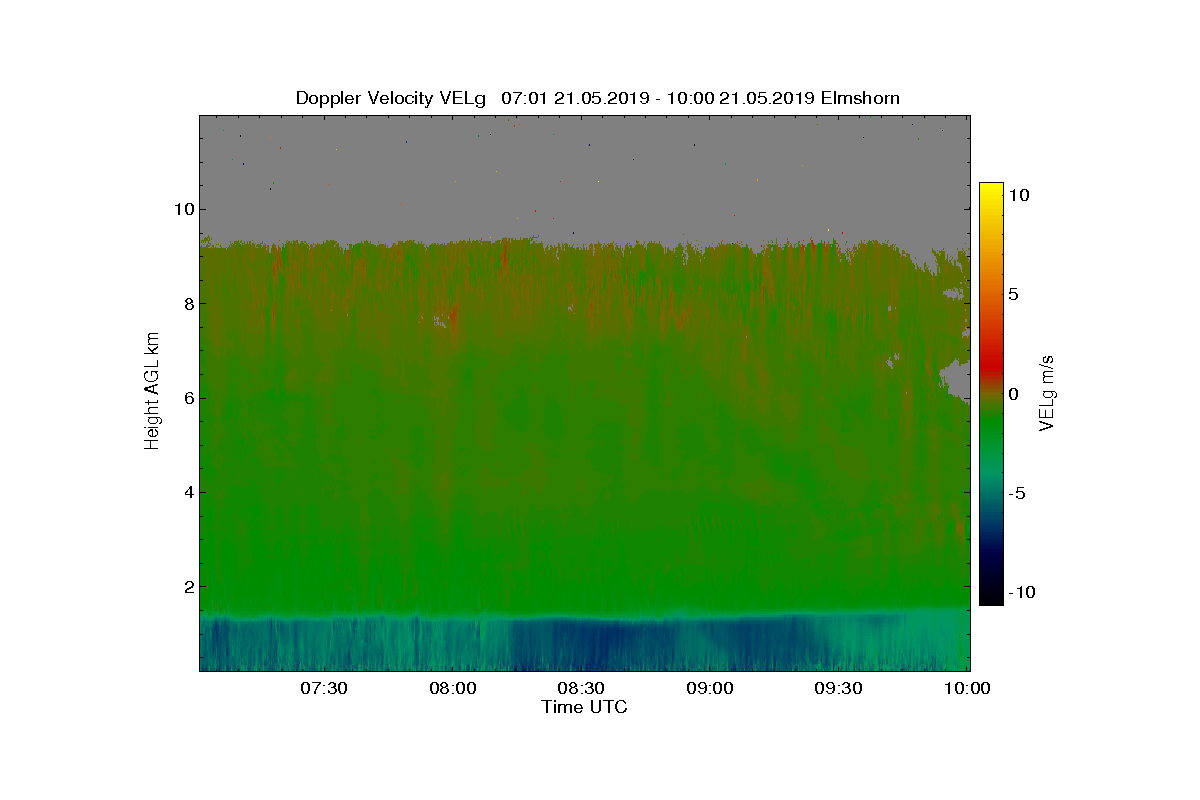Click the dark blue layer at 08:30

(x=581, y=643)
